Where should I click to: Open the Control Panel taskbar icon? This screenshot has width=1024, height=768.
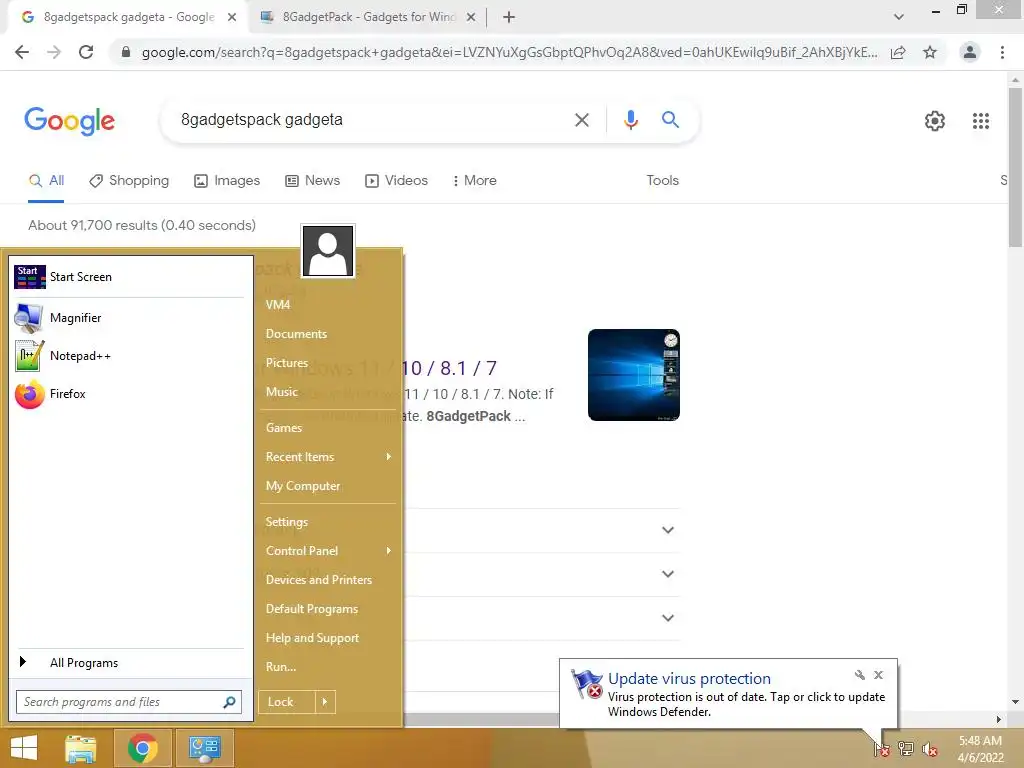click(x=204, y=748)
